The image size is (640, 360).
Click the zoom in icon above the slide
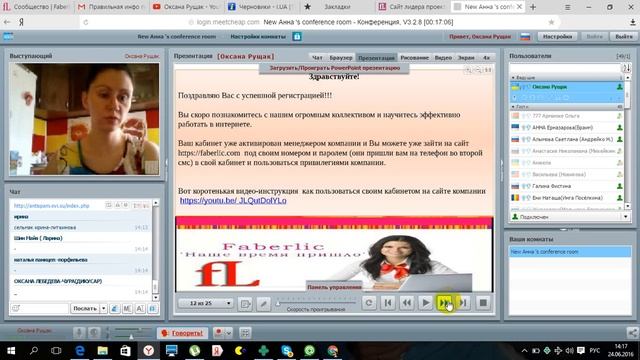tap(468, 70)
